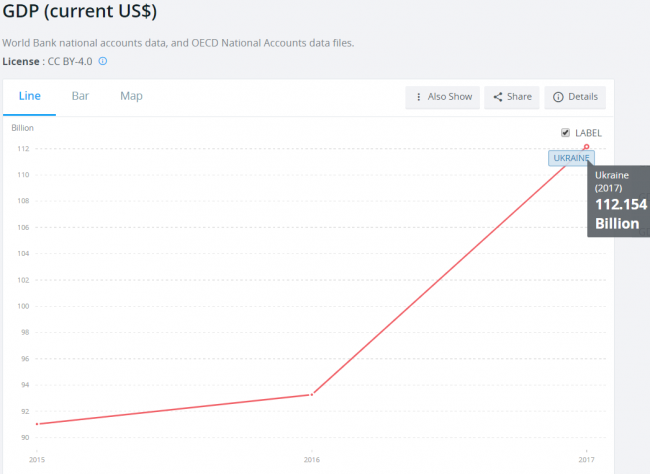Click the 2016 data point on the line

[x=312, y=394]
